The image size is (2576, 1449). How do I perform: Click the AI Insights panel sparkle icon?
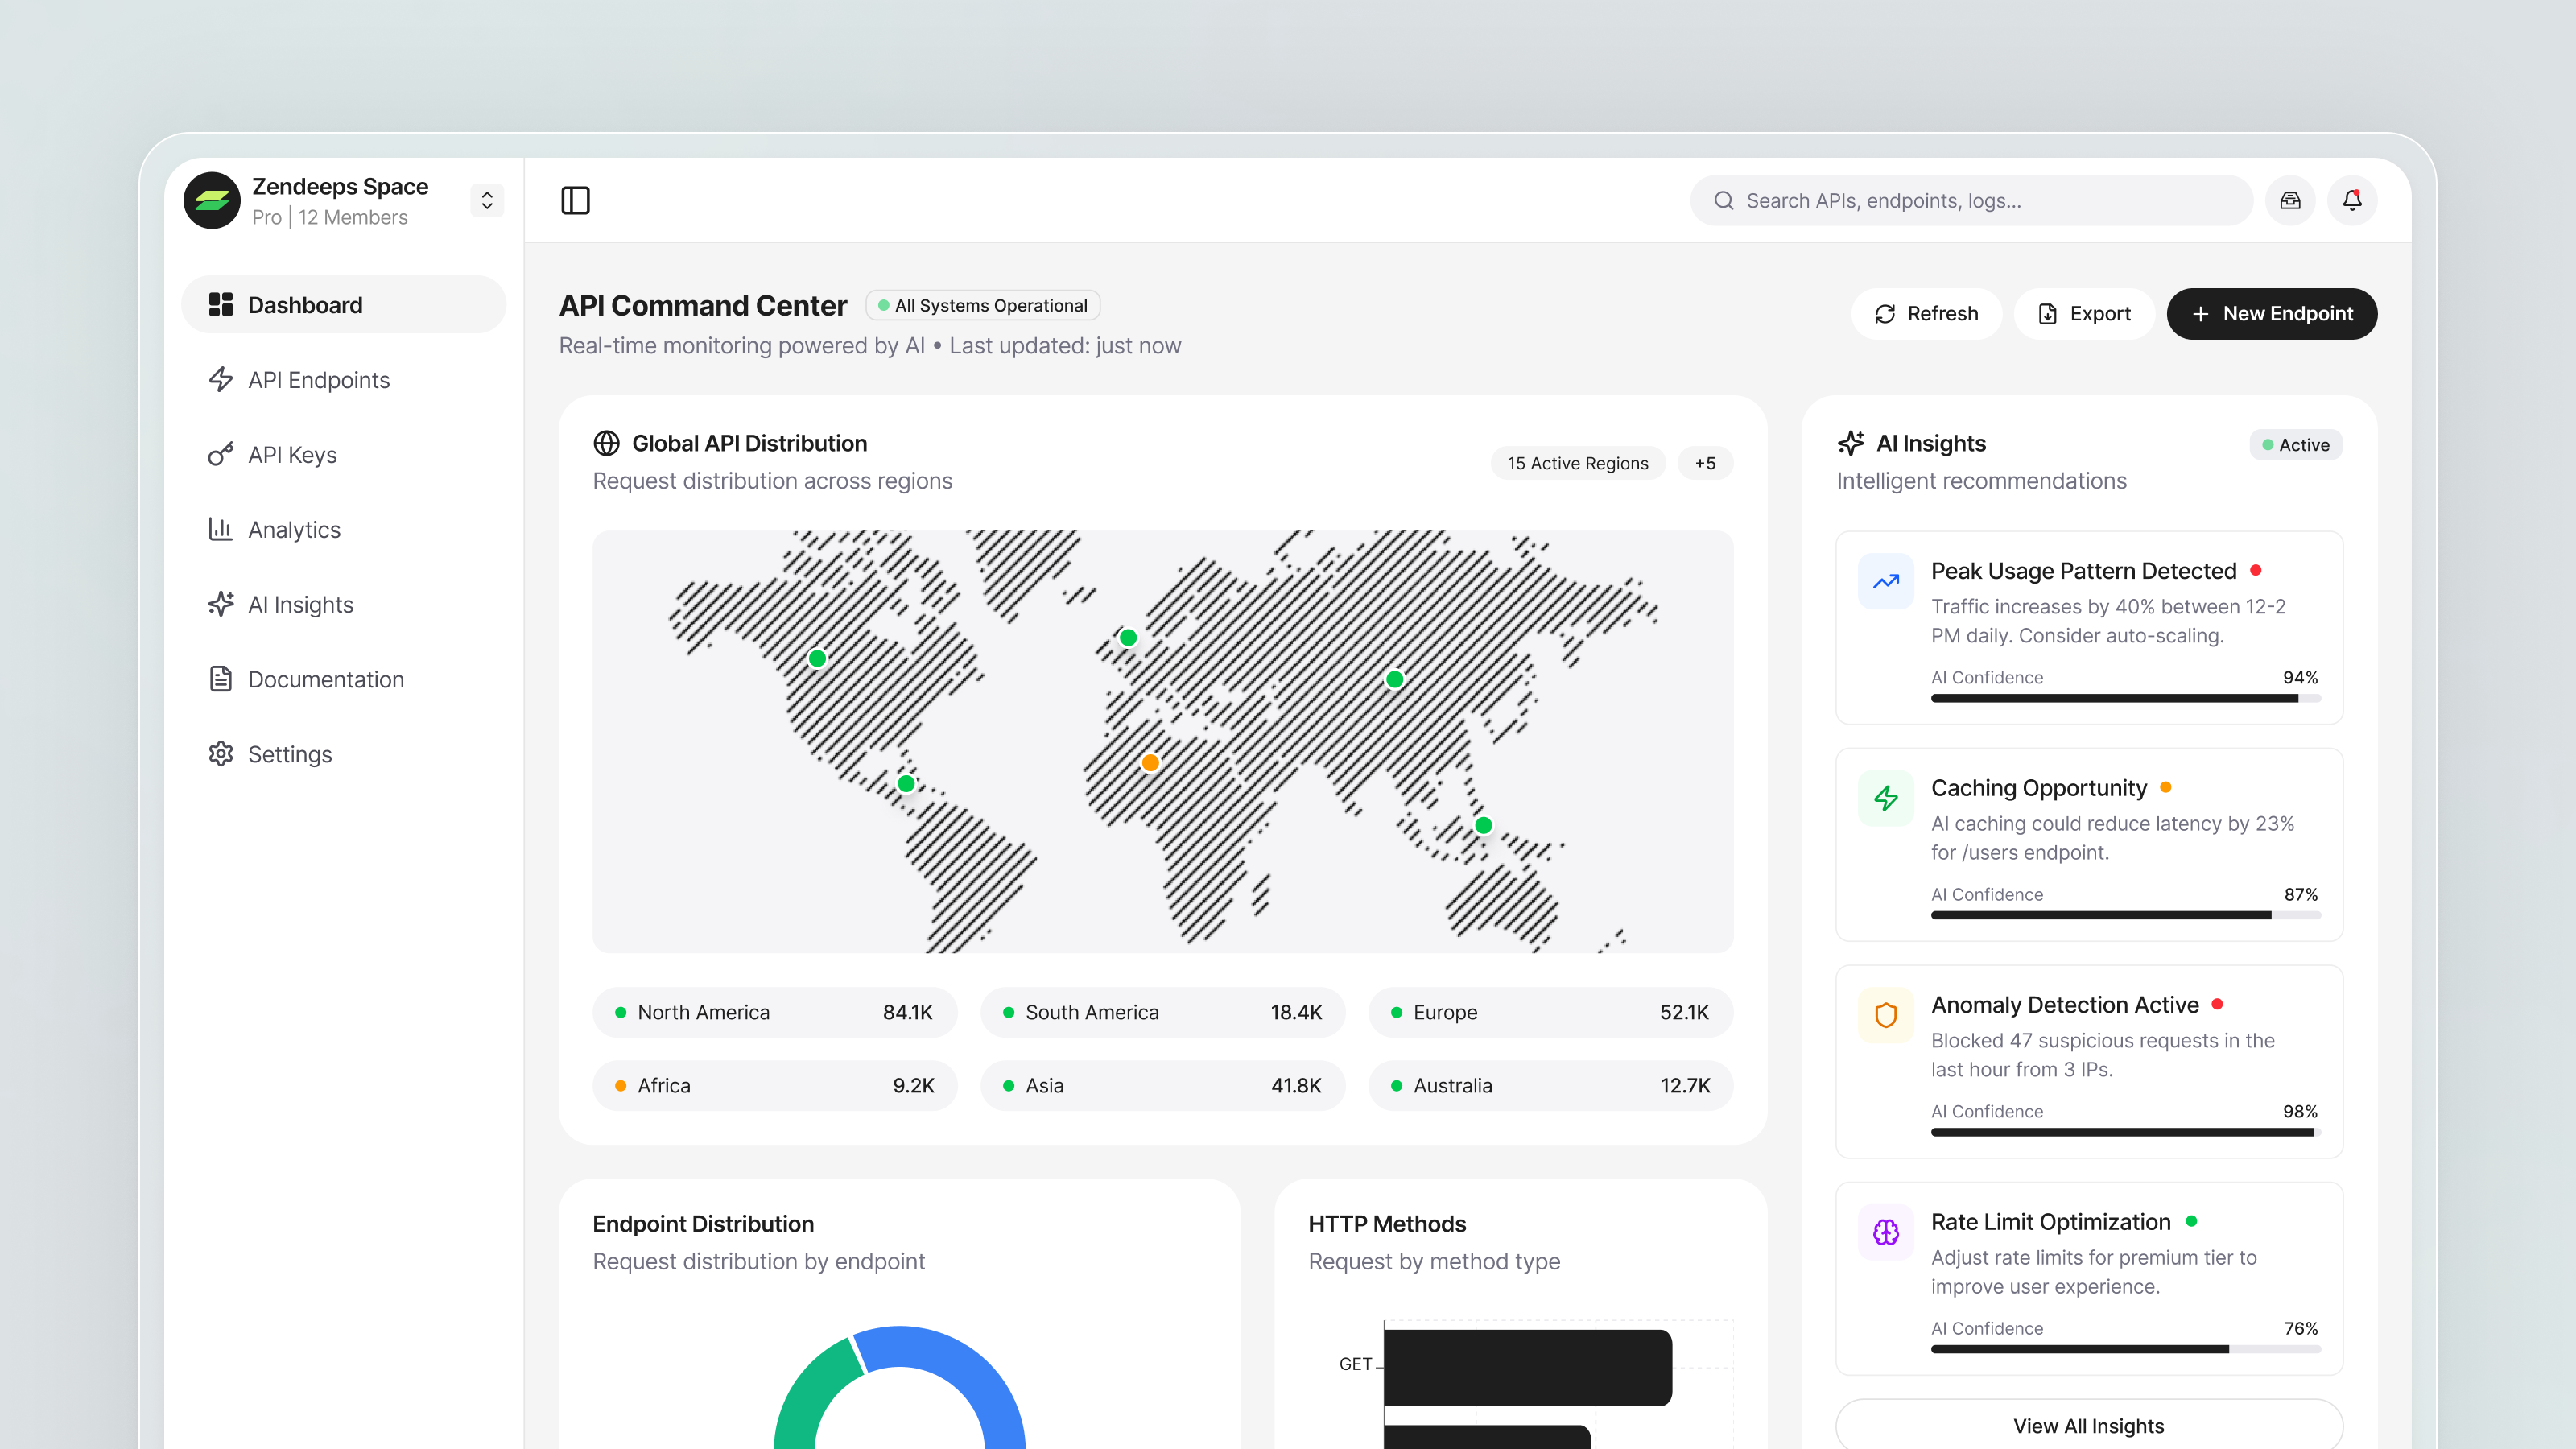pos(1850,443)
